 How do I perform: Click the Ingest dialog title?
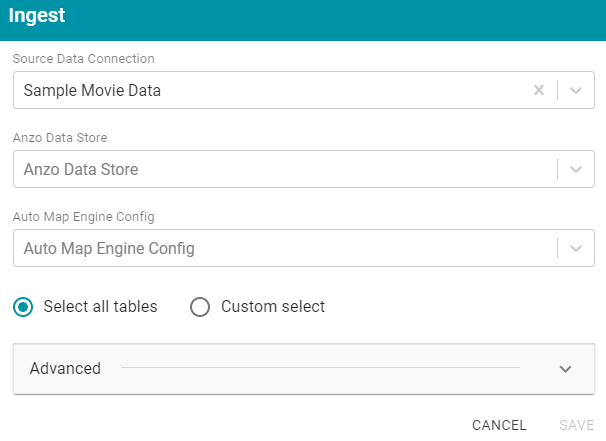pos(37,16)
